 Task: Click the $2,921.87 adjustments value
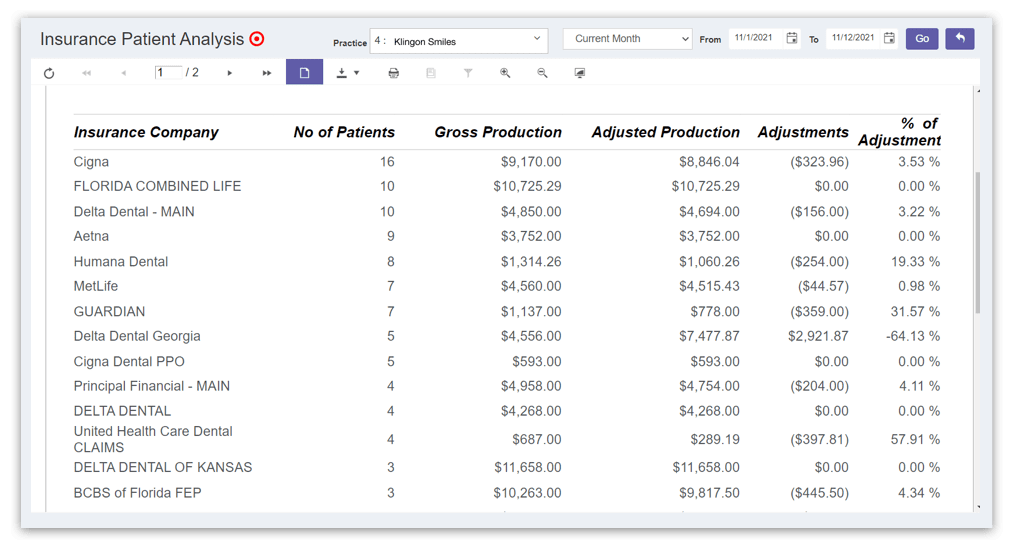pos(818,336)
